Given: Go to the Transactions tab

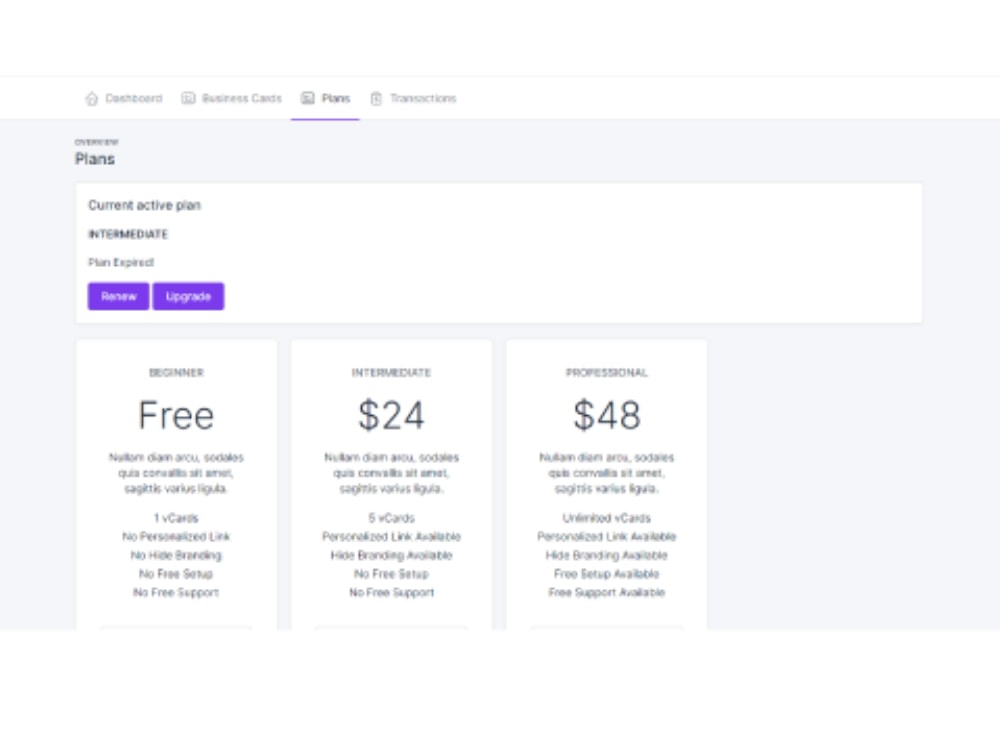Looking at the screenshot, I should pyautogui.click(x=413, y=98).
